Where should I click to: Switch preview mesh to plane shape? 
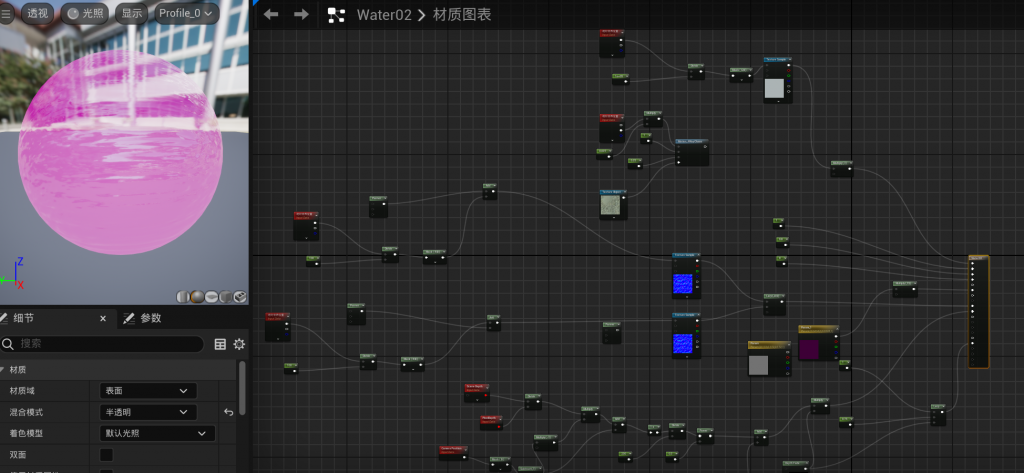[212, 297]
